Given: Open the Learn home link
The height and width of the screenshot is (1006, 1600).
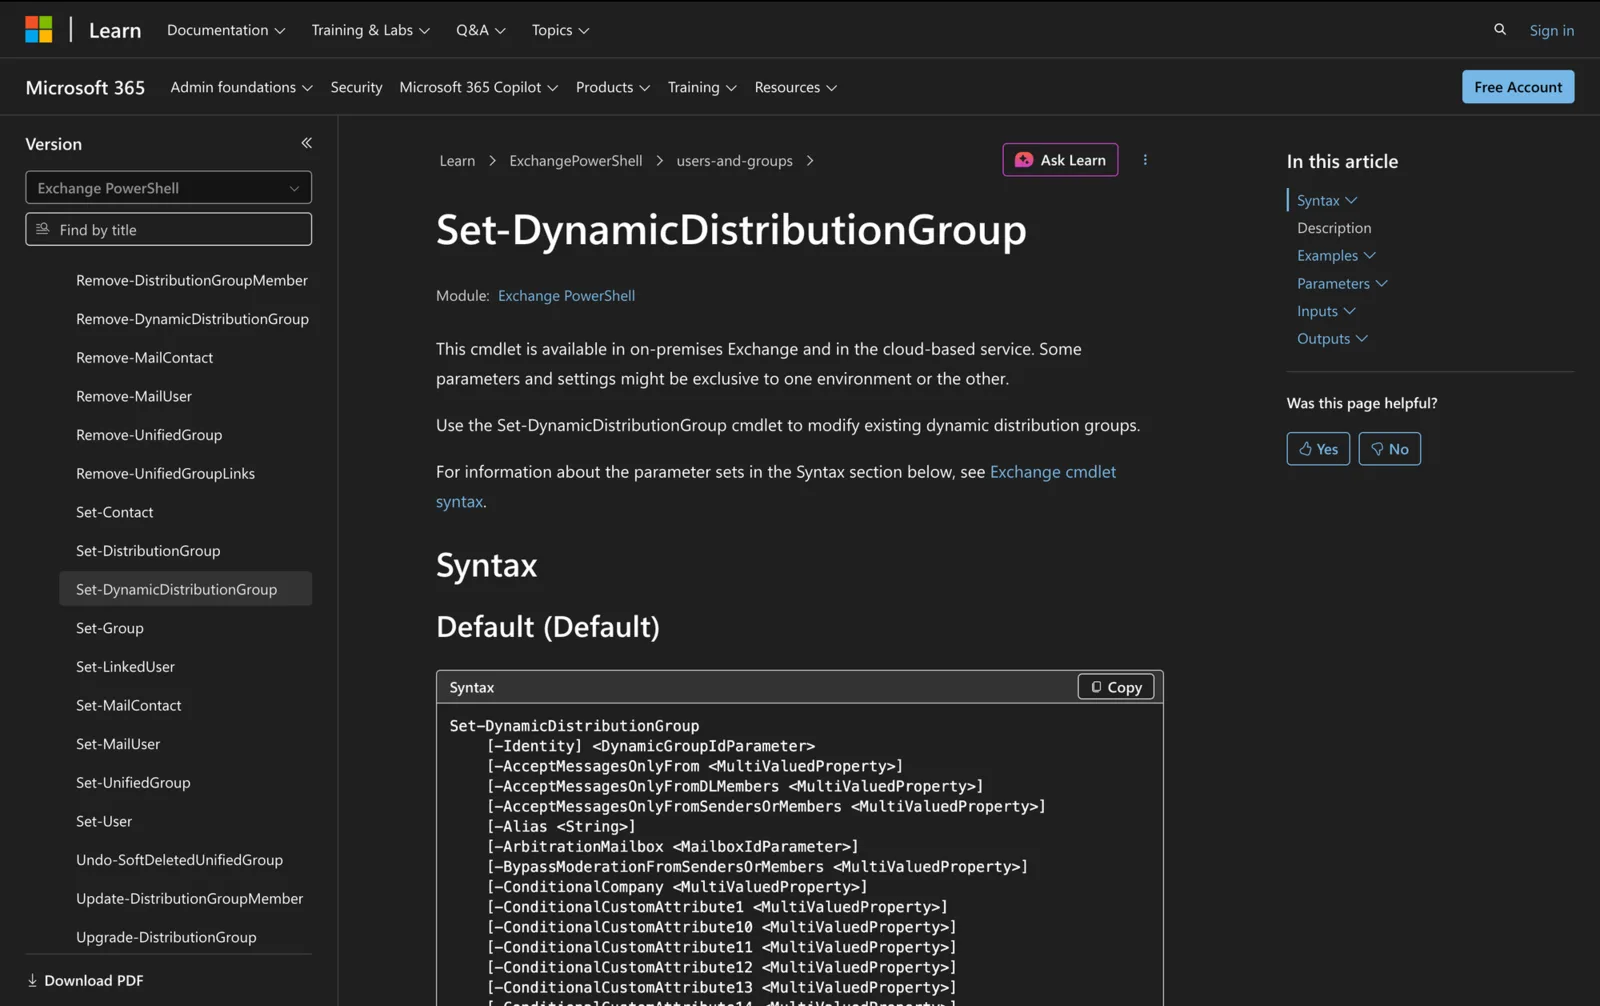Looking at the screenshot, I should click(115, 30).
